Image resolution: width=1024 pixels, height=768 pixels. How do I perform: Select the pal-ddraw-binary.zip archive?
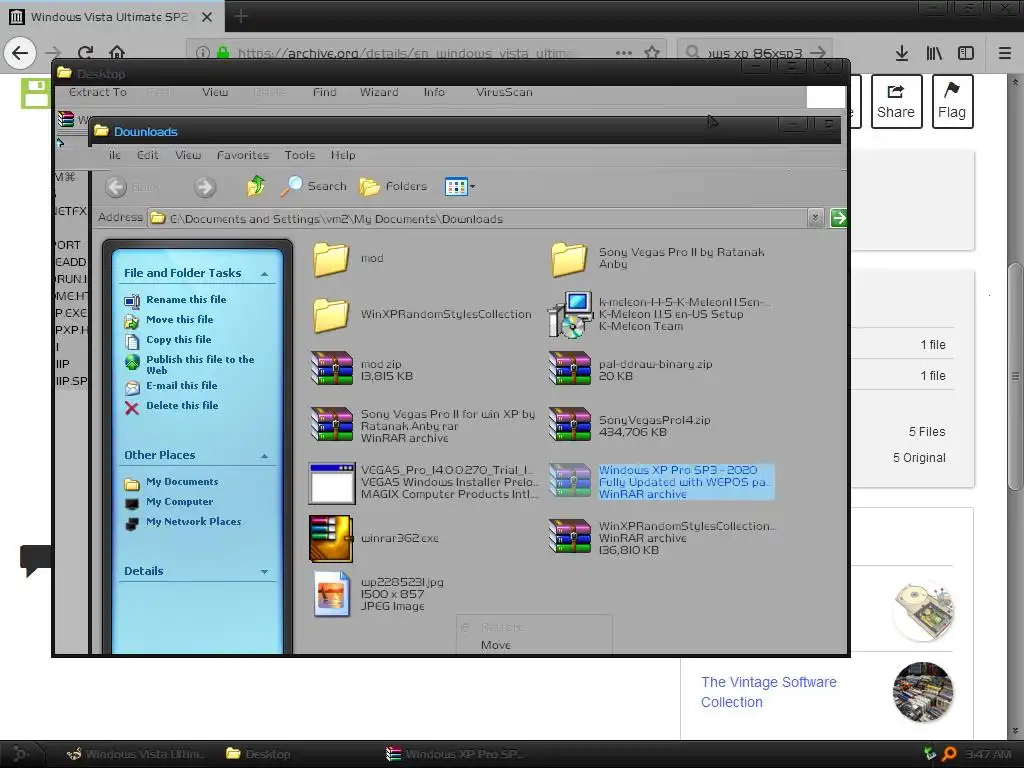(x=570, y=369)
